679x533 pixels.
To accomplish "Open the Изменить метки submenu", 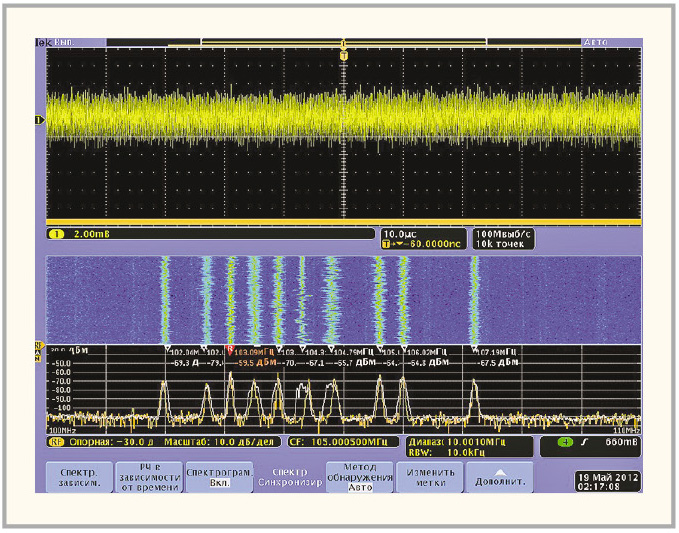I will [x=429, y=477].
